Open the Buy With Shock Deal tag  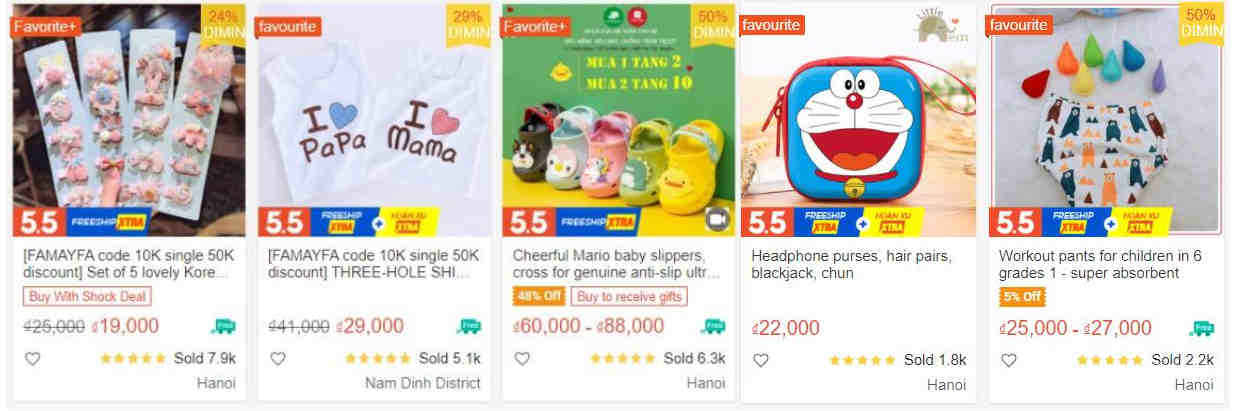point(88,296)
